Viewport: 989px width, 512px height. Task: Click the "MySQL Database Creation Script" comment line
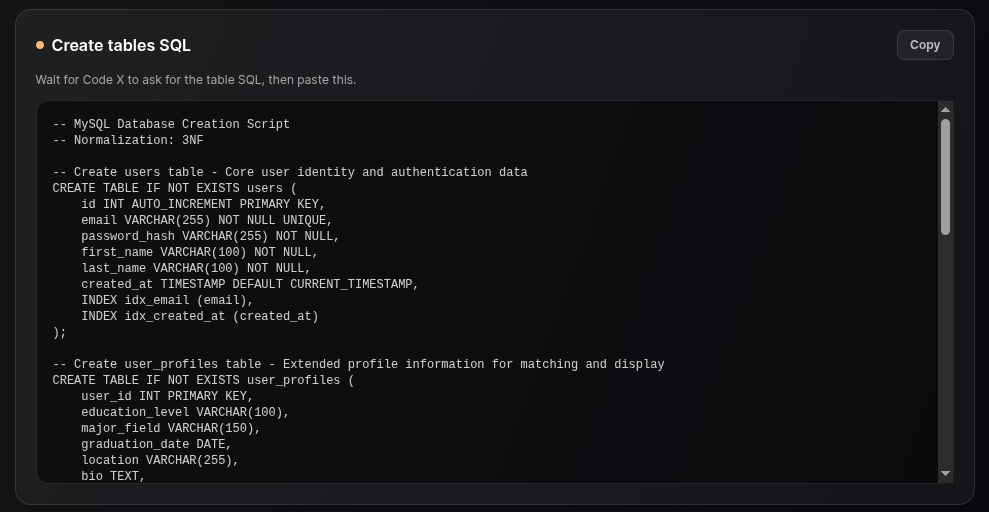(x=171, y=125)
